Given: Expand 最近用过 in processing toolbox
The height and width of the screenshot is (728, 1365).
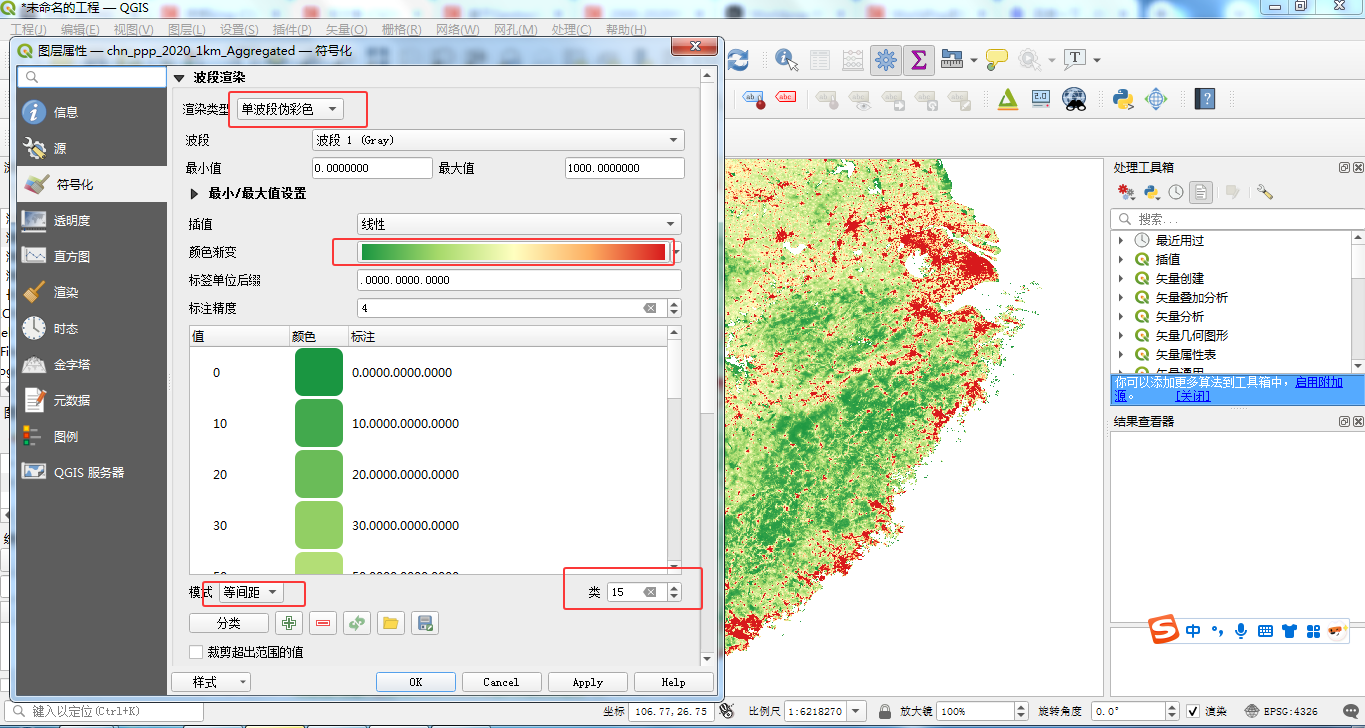Looking at the screenshot, I should 1121,240.
